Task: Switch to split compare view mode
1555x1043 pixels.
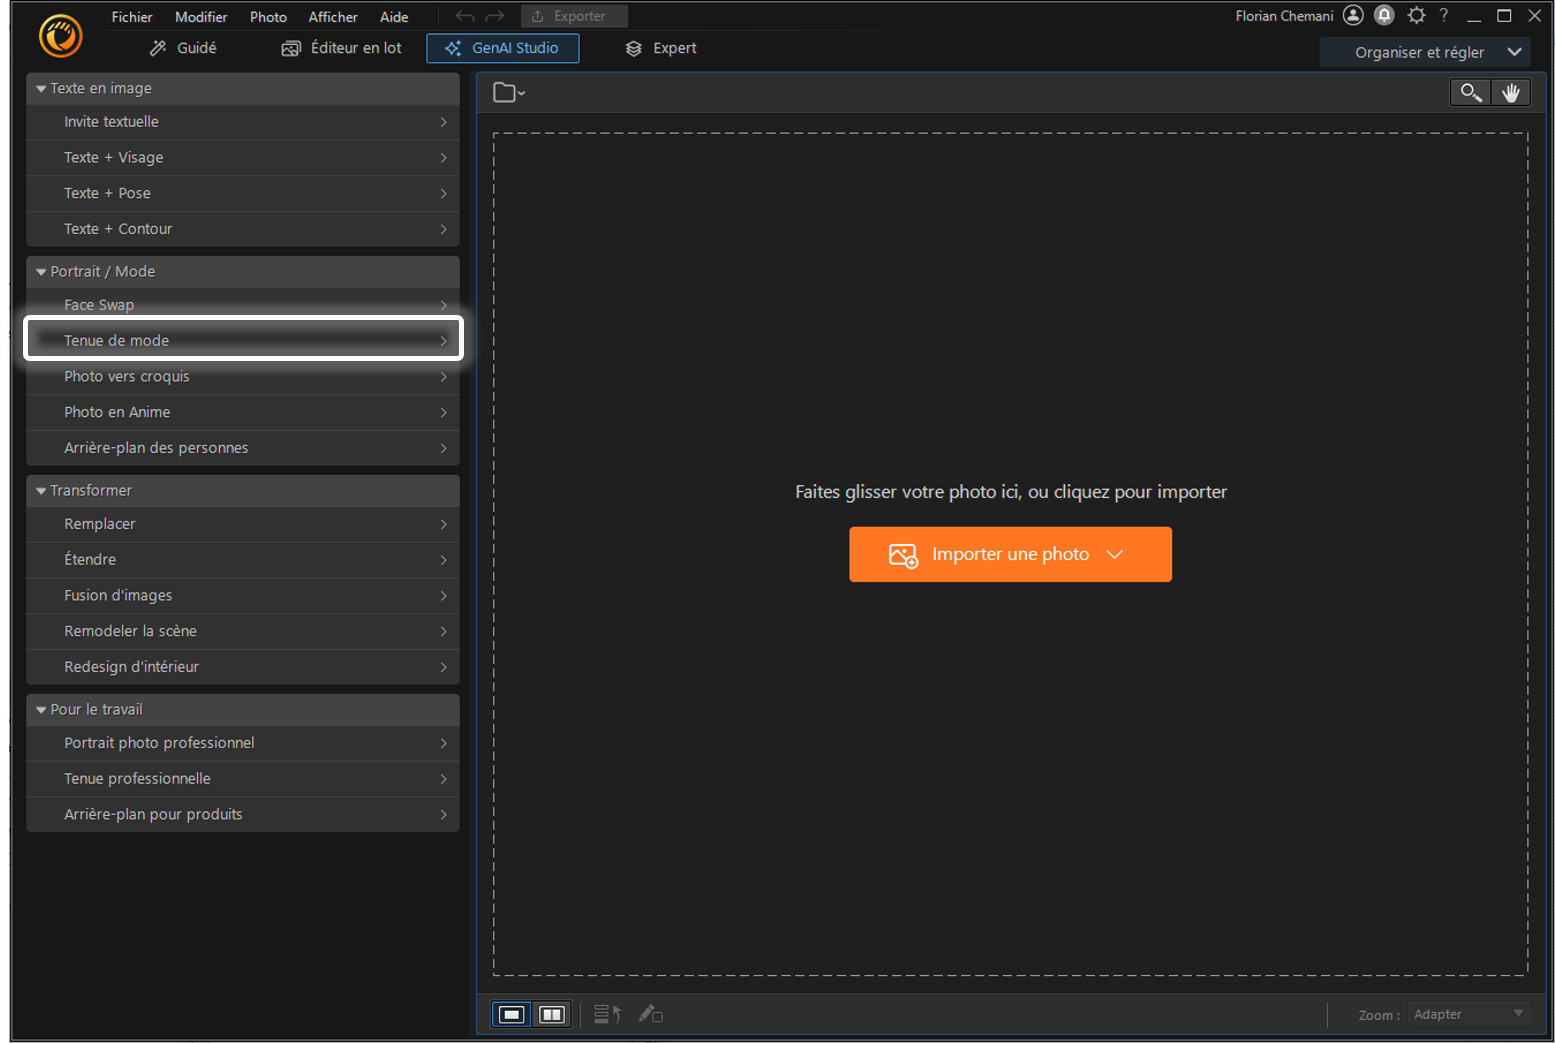Action: point(551,1014)
